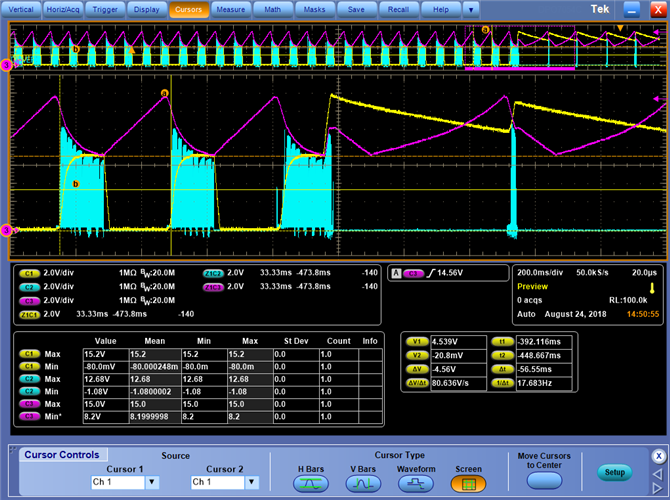670x500 pixels.
Task: Click the Setup button
Action: click(x=614, y=472)
